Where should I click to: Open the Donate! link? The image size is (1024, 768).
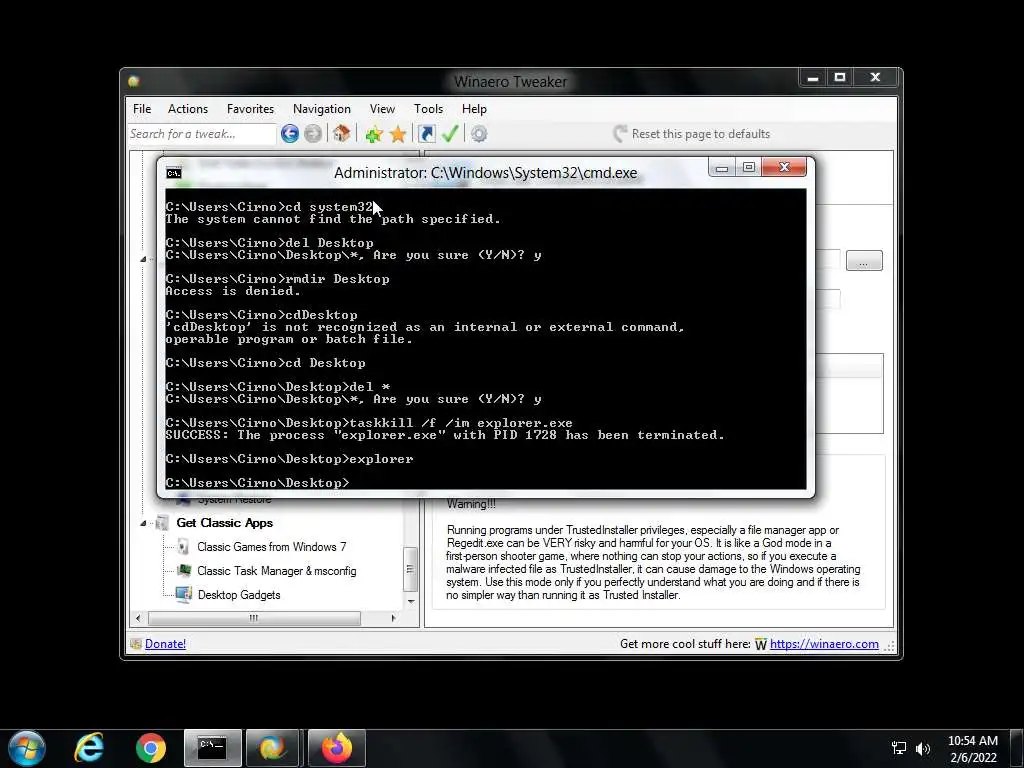click(165, 644)
